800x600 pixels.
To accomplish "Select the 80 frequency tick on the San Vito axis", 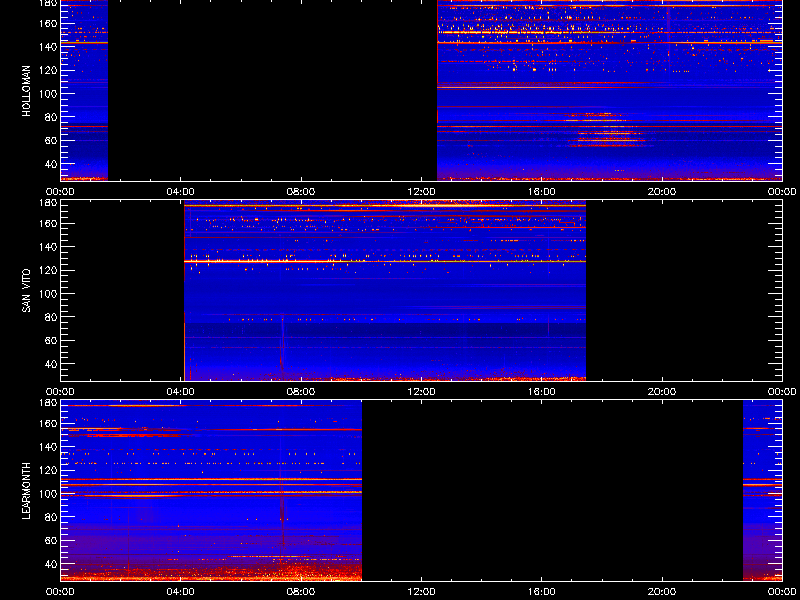I will coord(52,317).
